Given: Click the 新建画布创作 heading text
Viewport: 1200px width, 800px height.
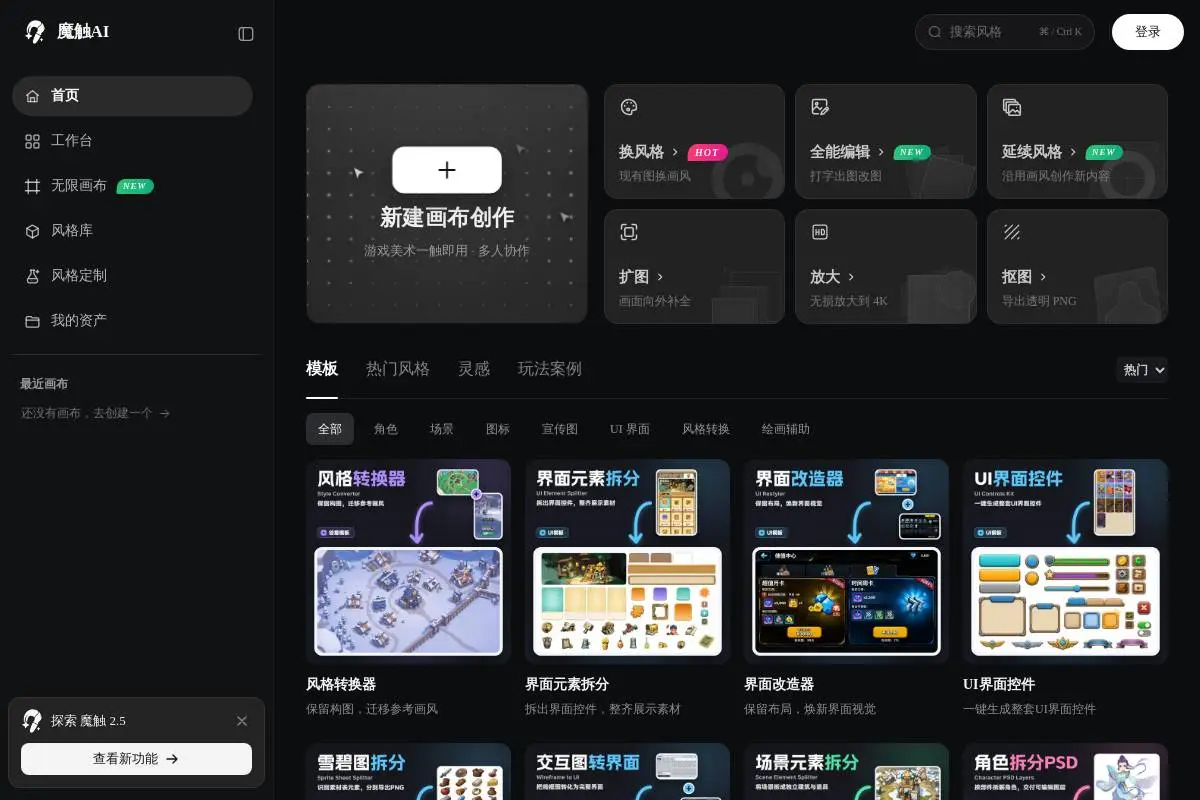Looking at the screenshot, I should point(447,218).
